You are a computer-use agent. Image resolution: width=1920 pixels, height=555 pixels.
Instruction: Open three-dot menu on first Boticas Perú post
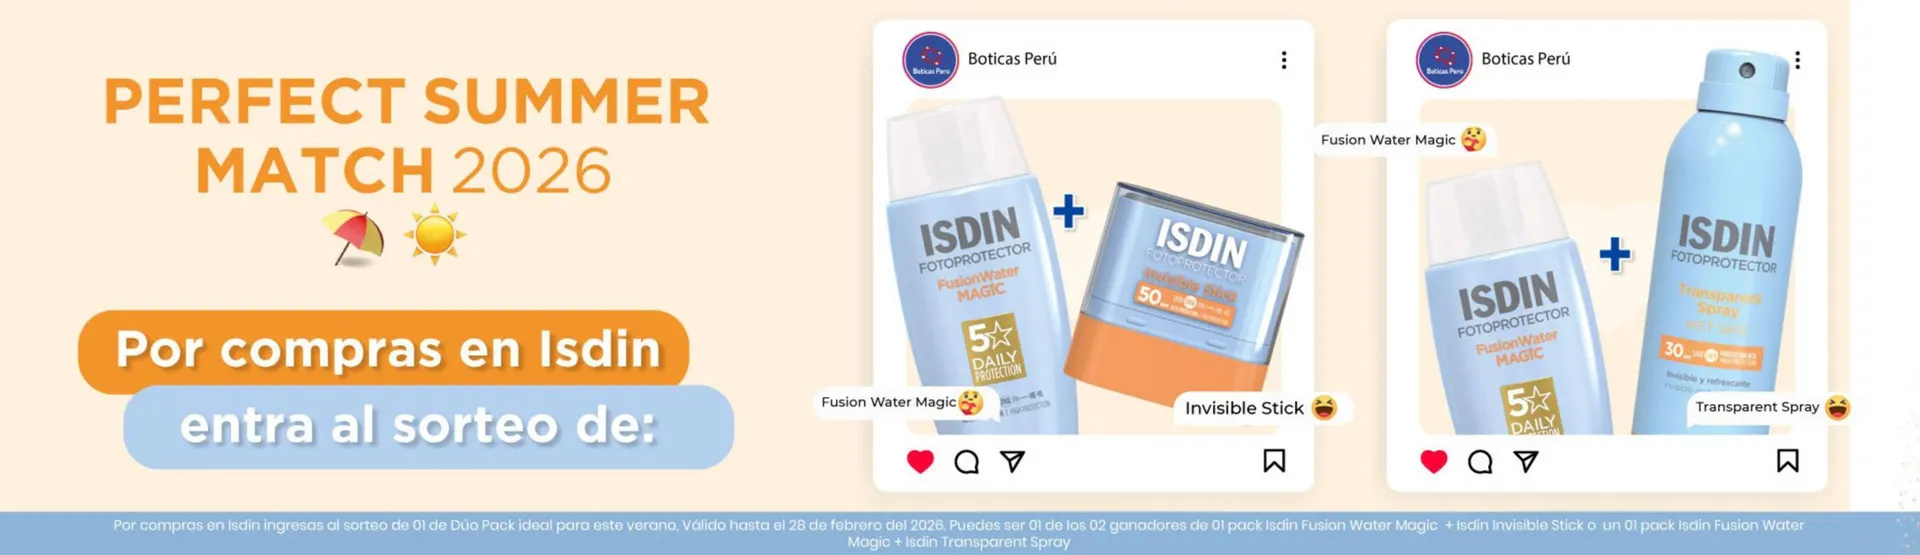pos(1284,60)
